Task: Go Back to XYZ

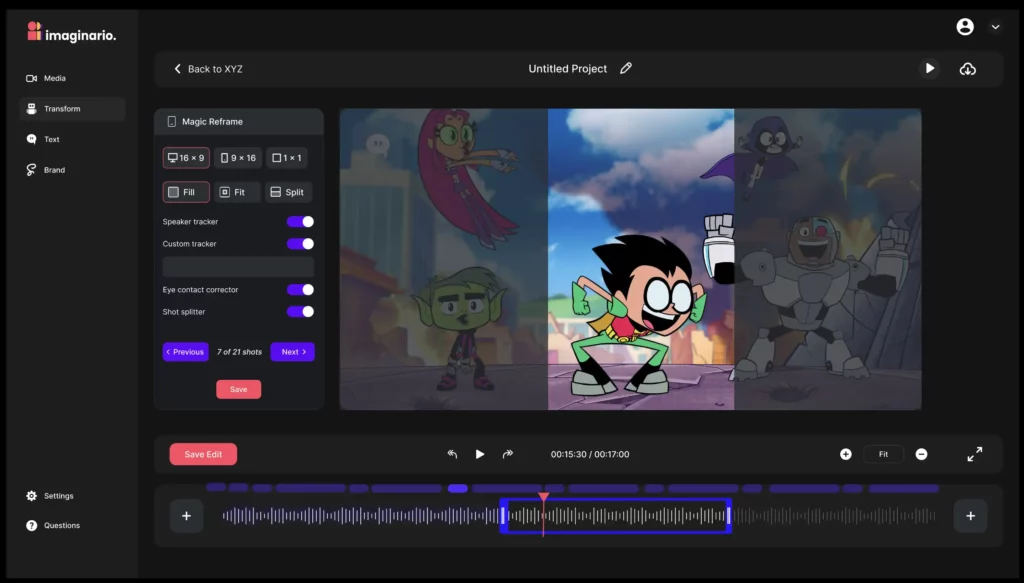Action: (208, 69)
